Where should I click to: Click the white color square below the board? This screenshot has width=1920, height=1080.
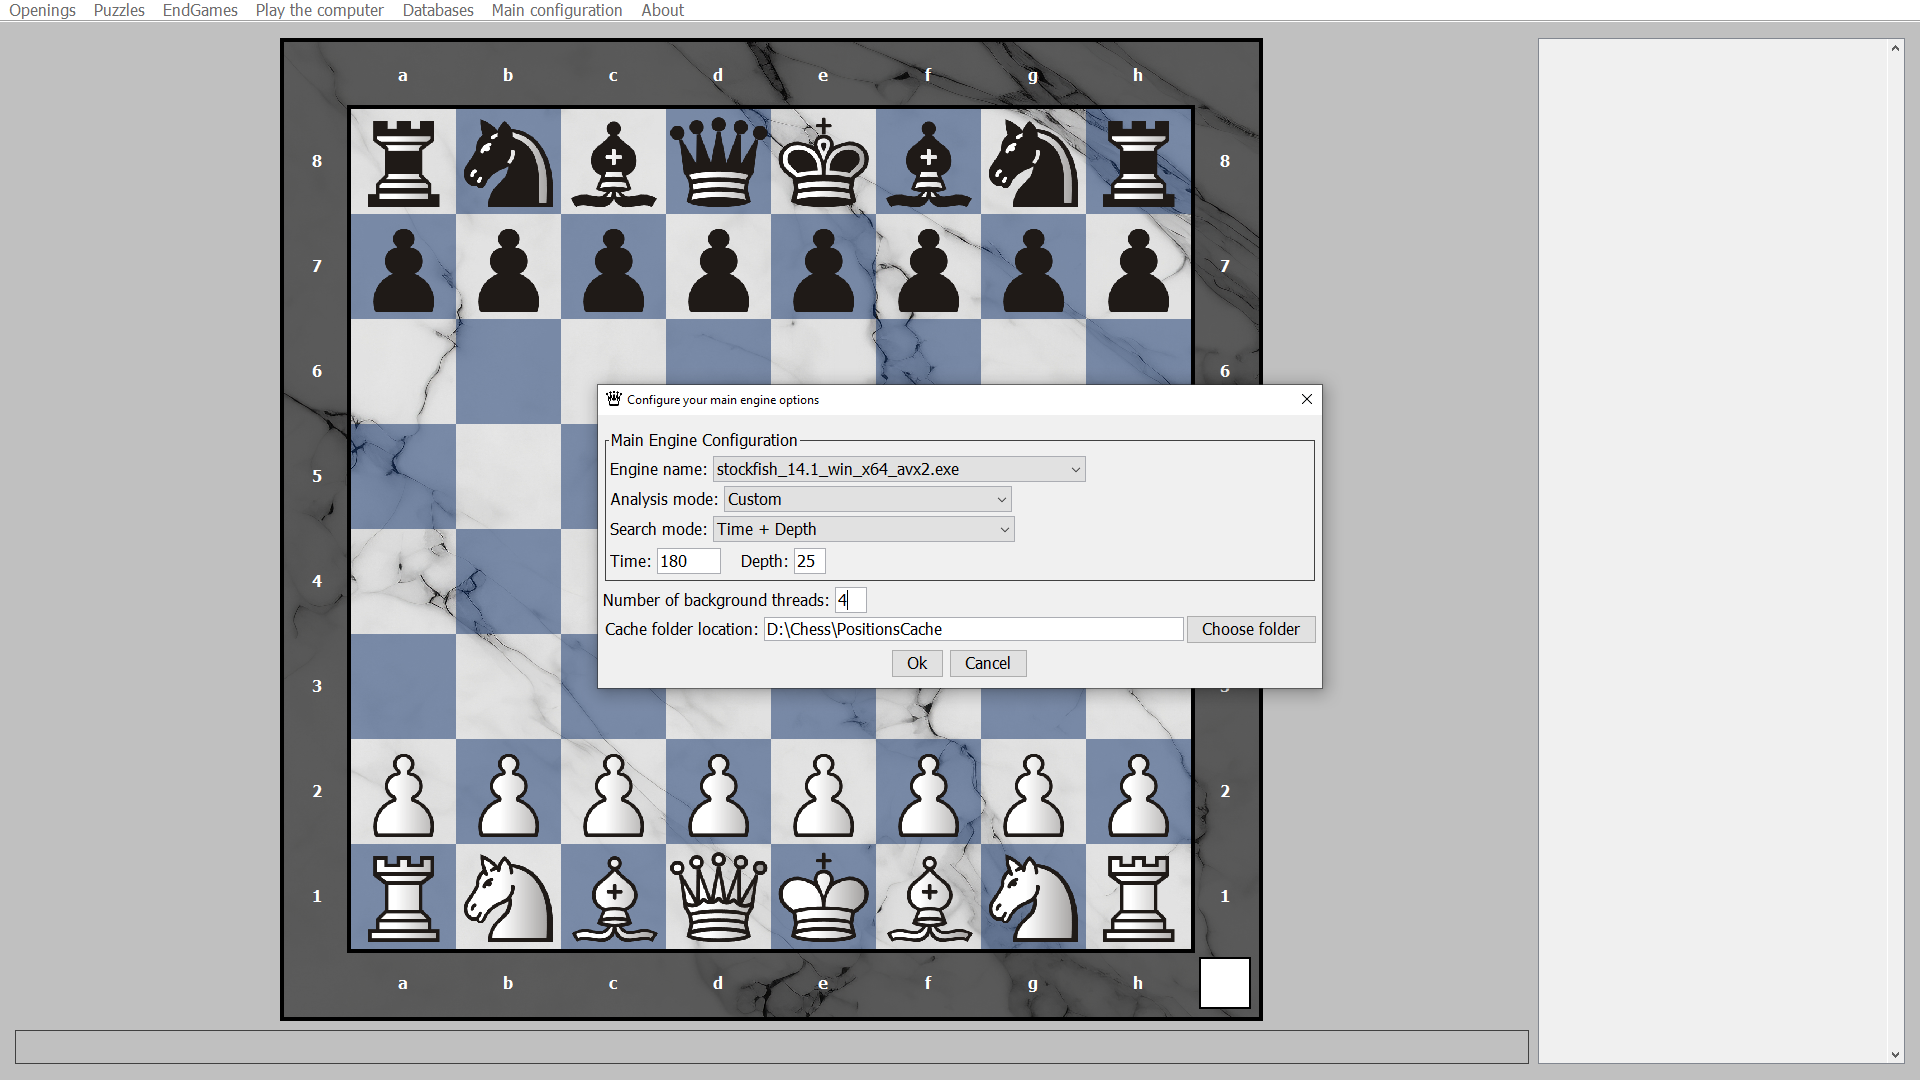point(1224,983)
